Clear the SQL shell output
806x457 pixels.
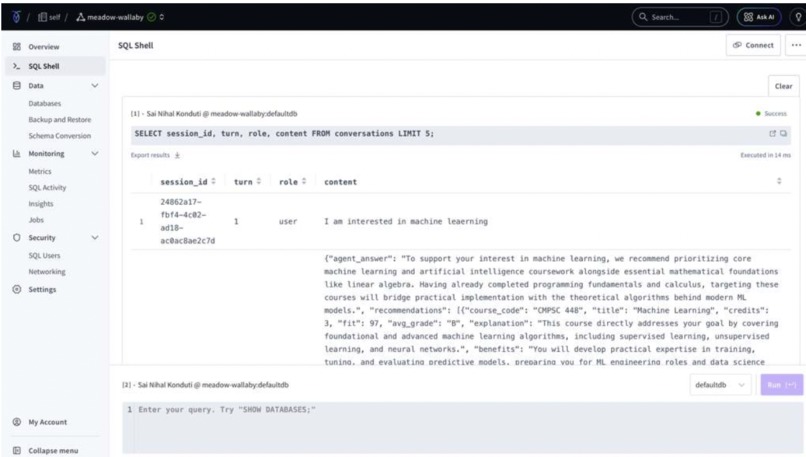click(x=783, y=86)
